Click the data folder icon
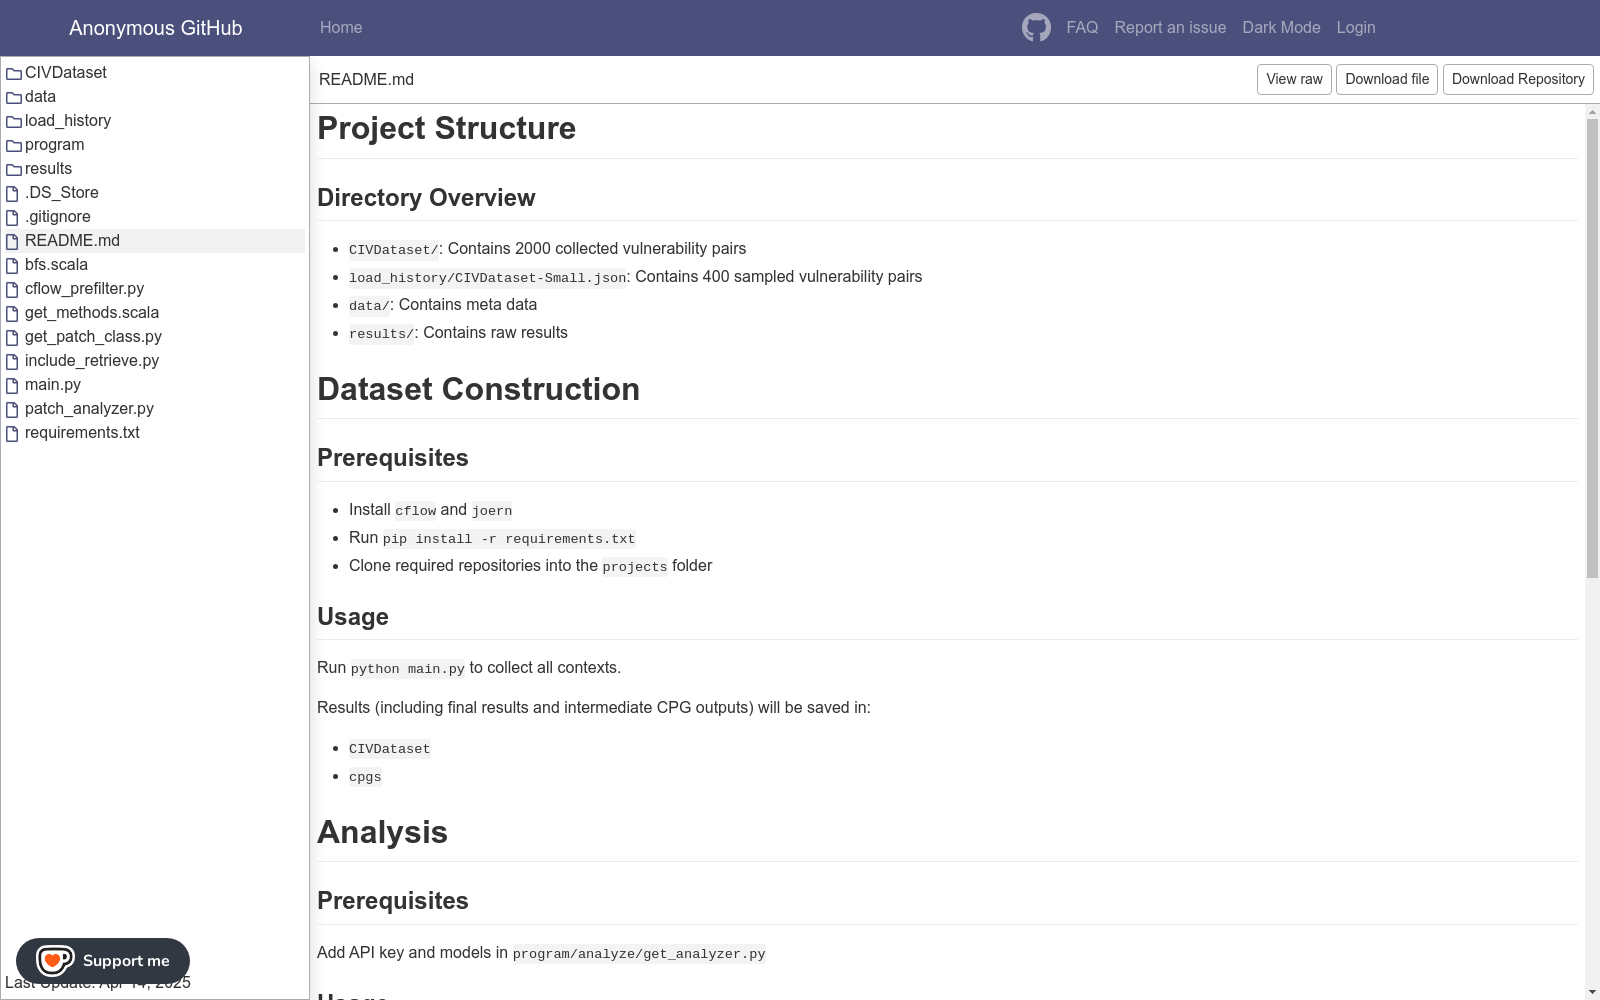Image resolution: width=1600 pixels, height=1000 pixels. click(14, 97)
